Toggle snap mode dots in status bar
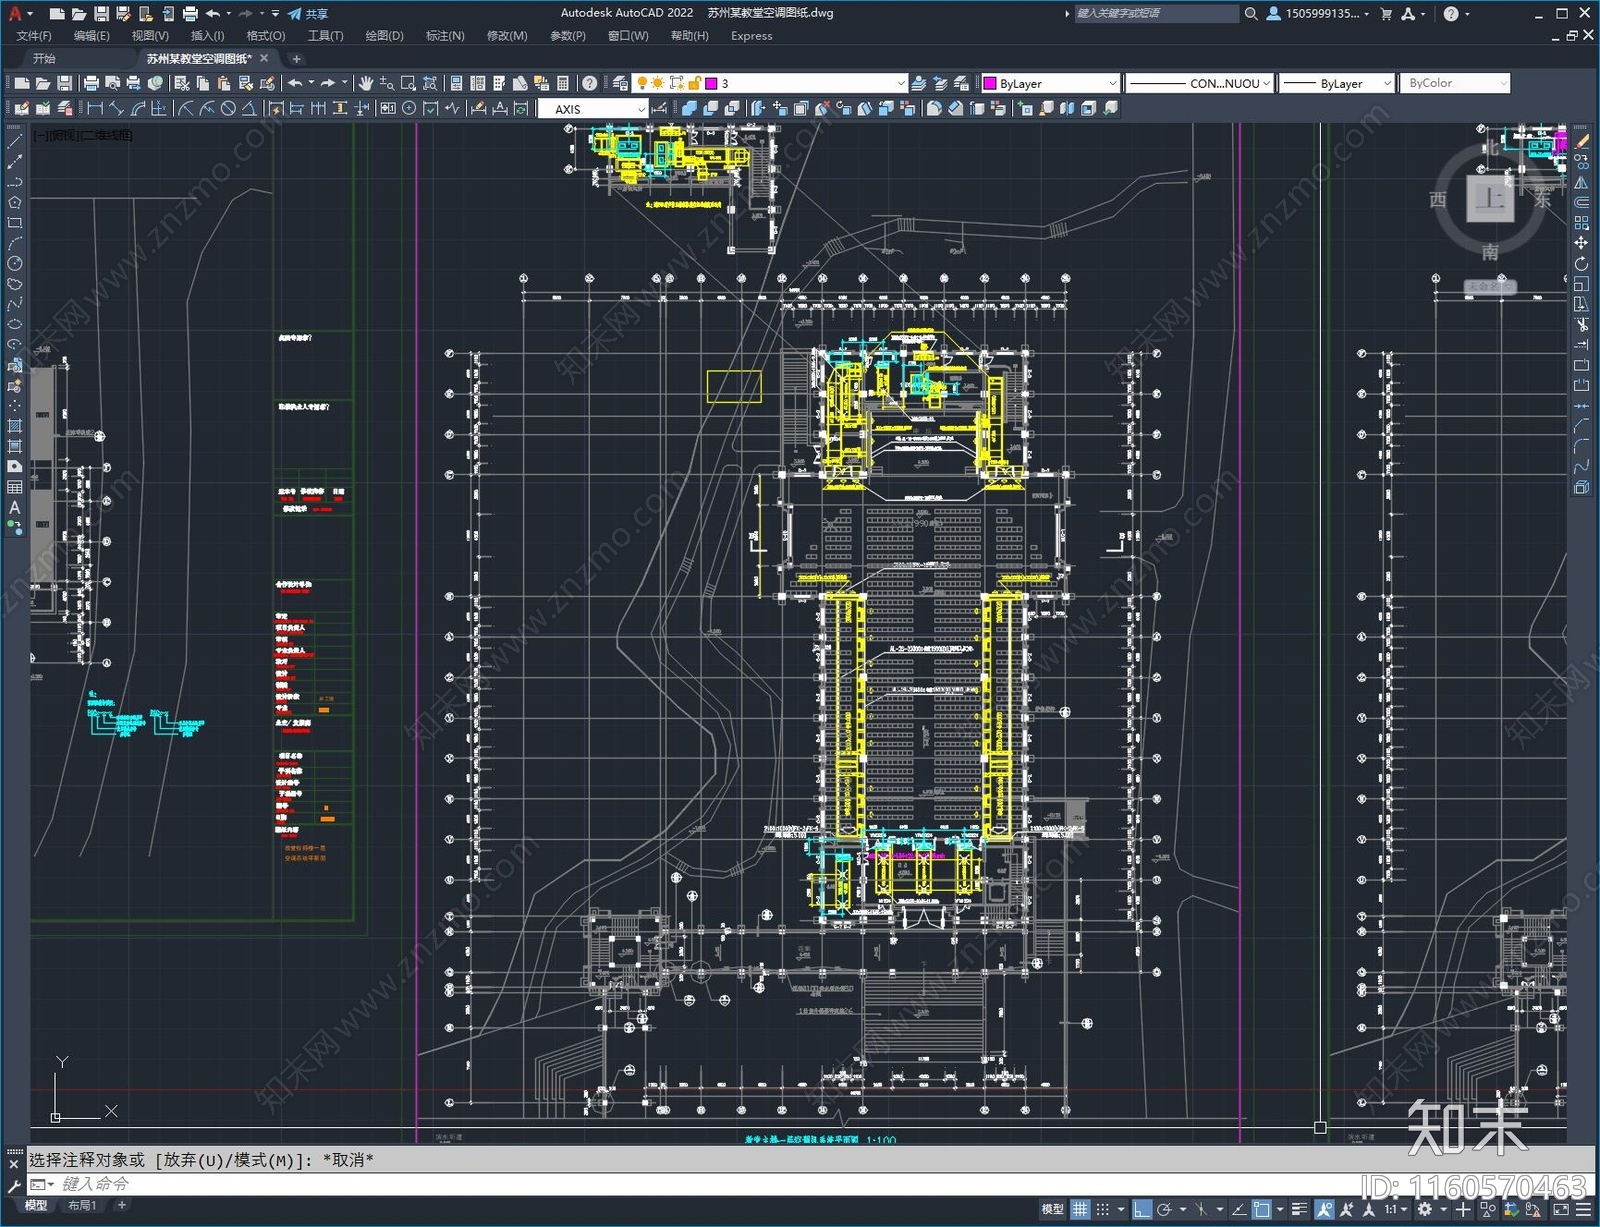Screen dimensions: 1600x1227 [1103, 1209]
